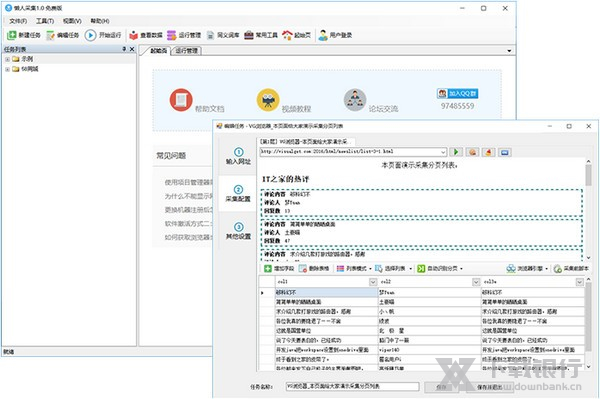This screenshot has width=600, height=399.
Task: Click the Join QQ Group button
Action: 457,93
